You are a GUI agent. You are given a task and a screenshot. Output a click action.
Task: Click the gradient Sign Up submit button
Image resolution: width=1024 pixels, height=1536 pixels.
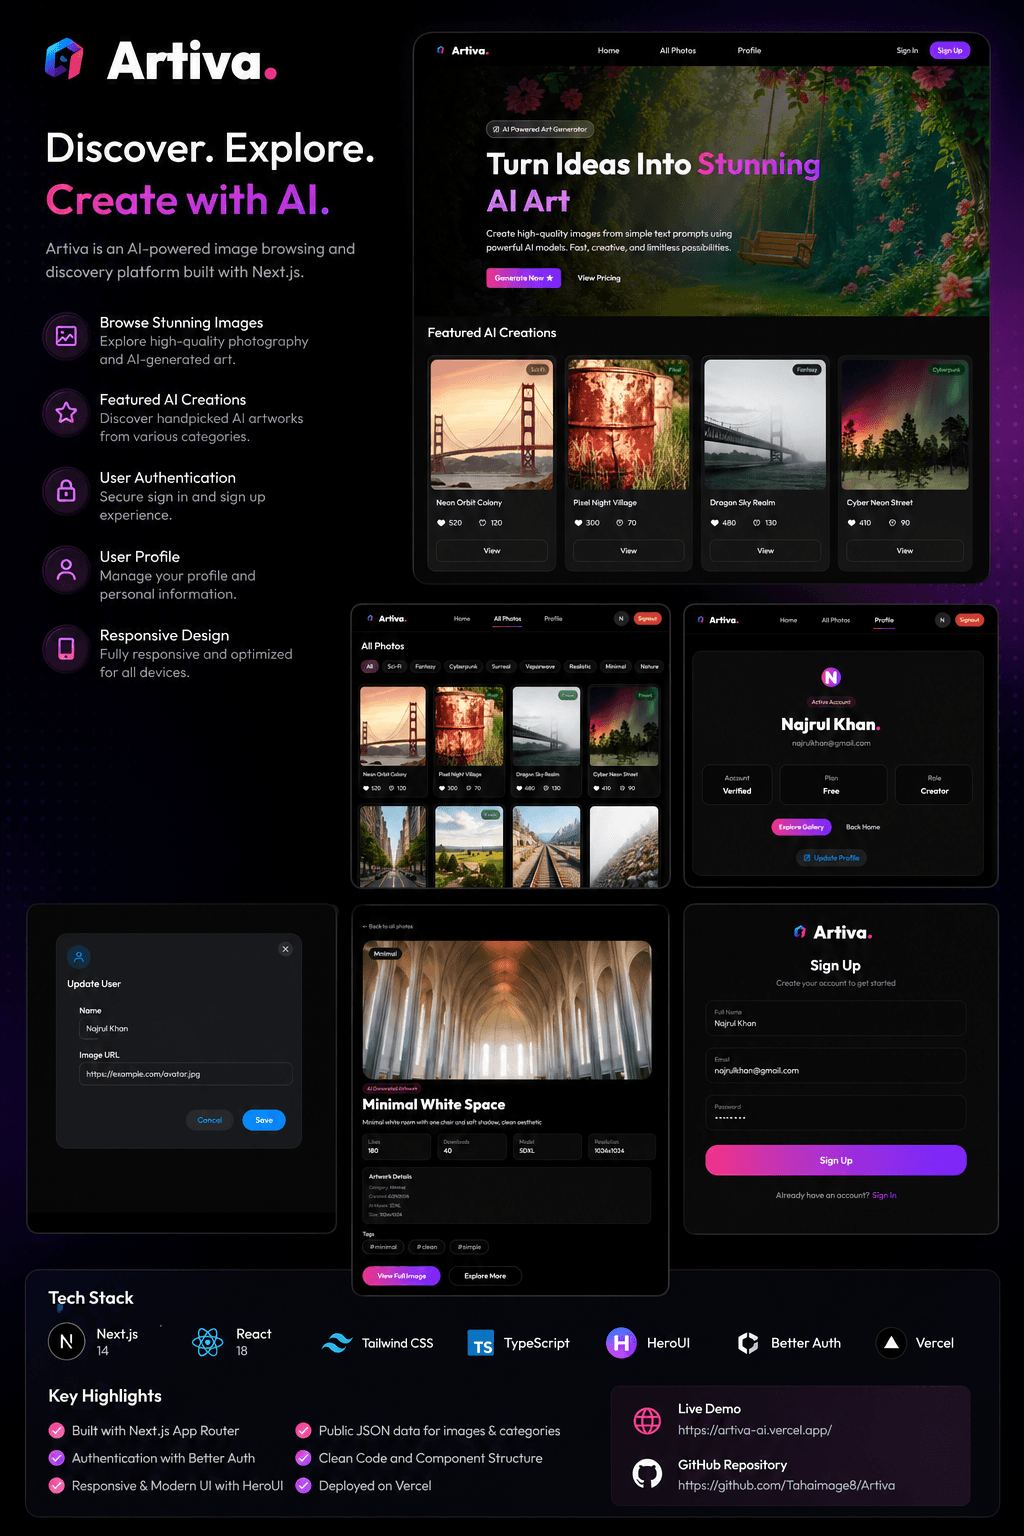pos(836,1160)
